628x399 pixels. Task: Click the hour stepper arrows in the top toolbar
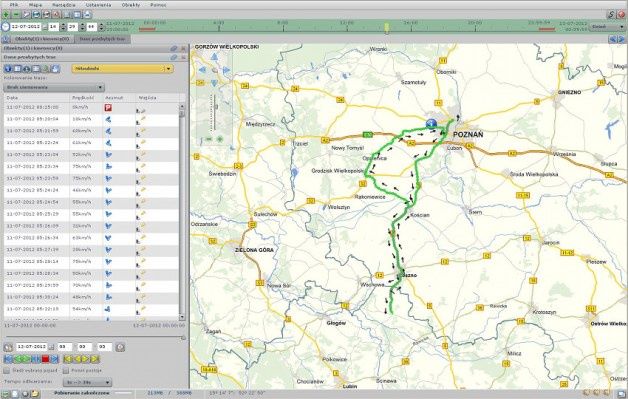click(63, 27)
